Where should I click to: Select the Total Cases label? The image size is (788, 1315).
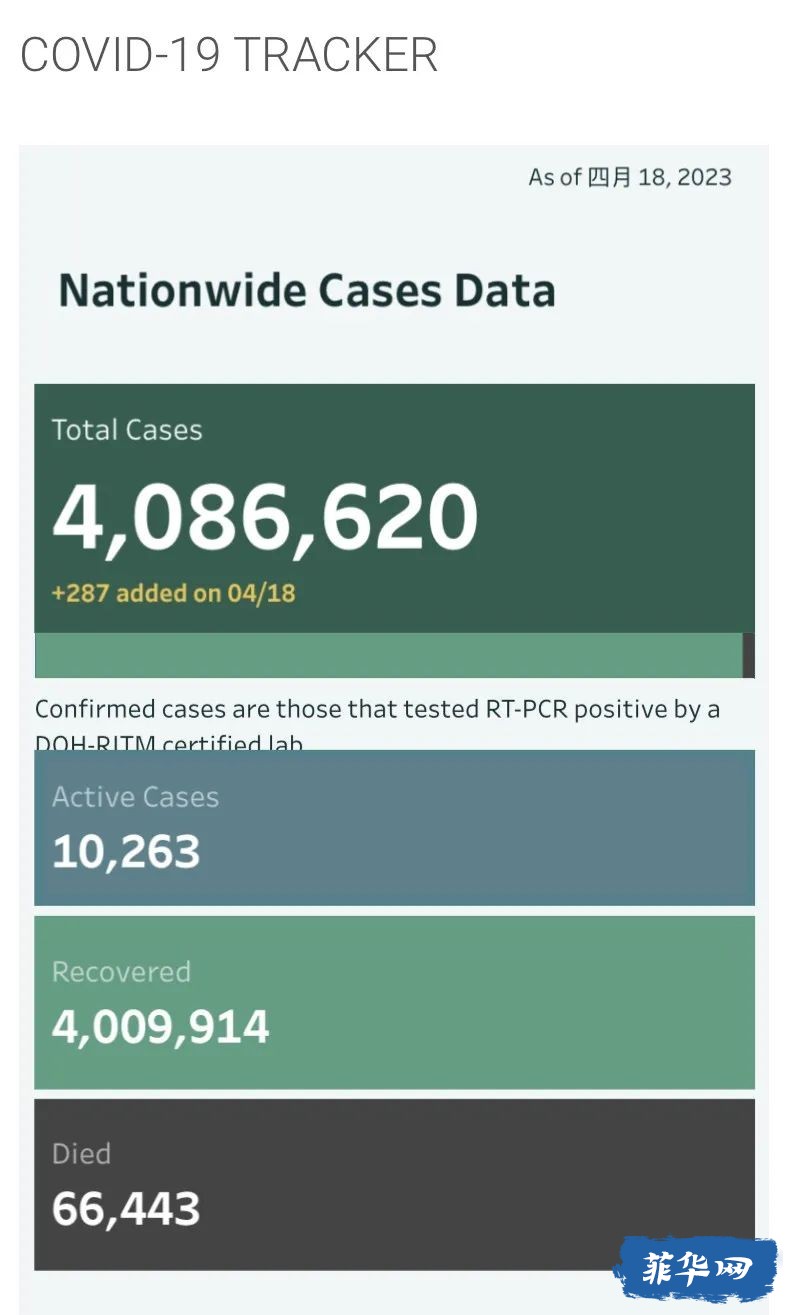pos(127,430)
